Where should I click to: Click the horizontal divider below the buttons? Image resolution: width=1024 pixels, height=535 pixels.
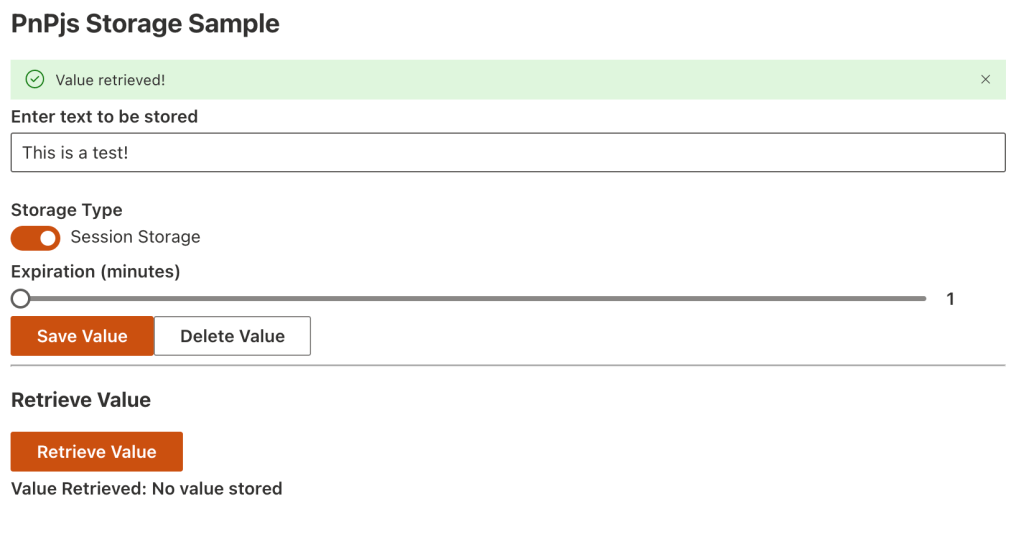click(x=507, y=366)
